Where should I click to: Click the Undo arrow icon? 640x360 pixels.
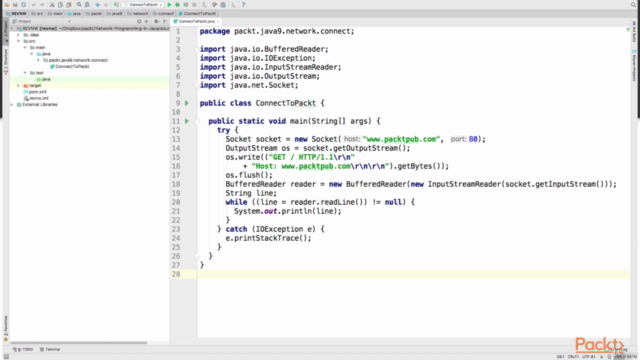34,4
